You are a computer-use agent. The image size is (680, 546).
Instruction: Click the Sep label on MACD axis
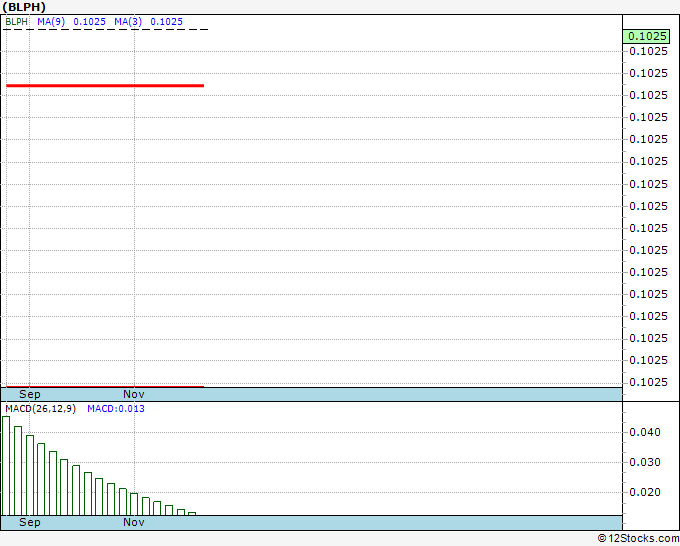click(29, 522)
